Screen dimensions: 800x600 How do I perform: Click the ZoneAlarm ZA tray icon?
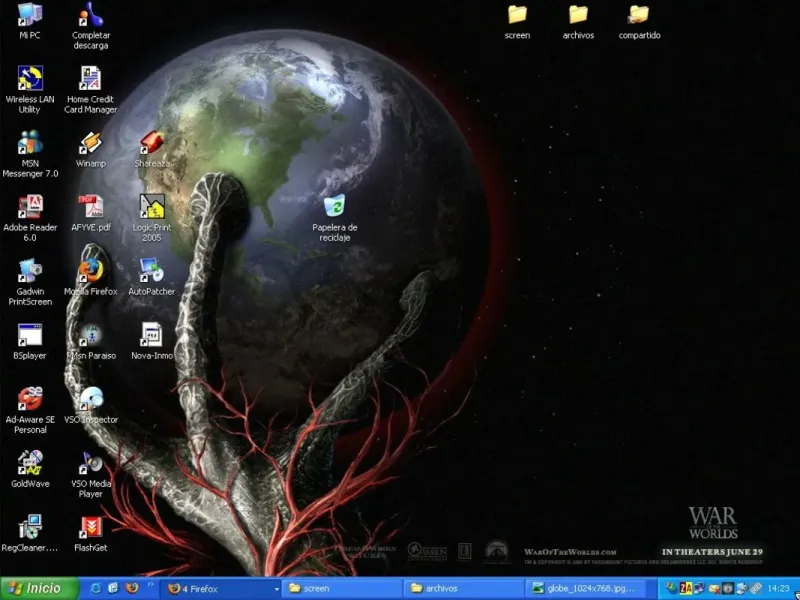tap(686, 588)
